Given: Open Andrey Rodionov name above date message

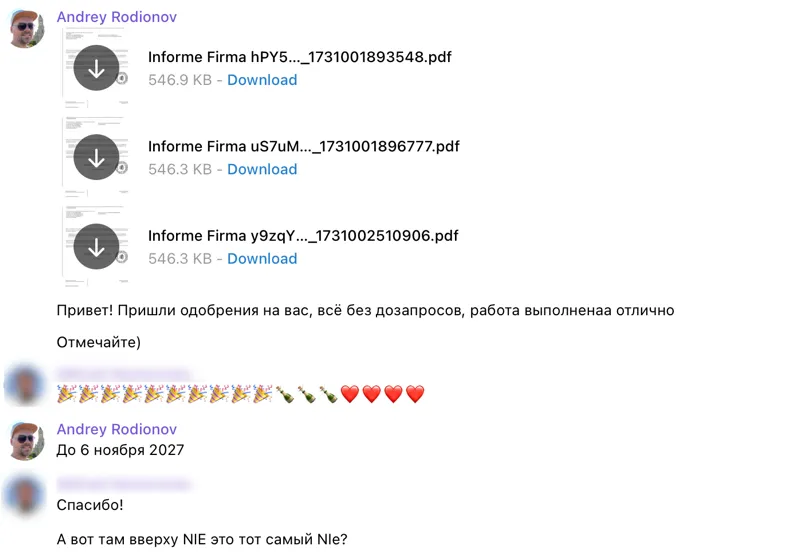Looking at the screenshot, I should click(117, 429).
